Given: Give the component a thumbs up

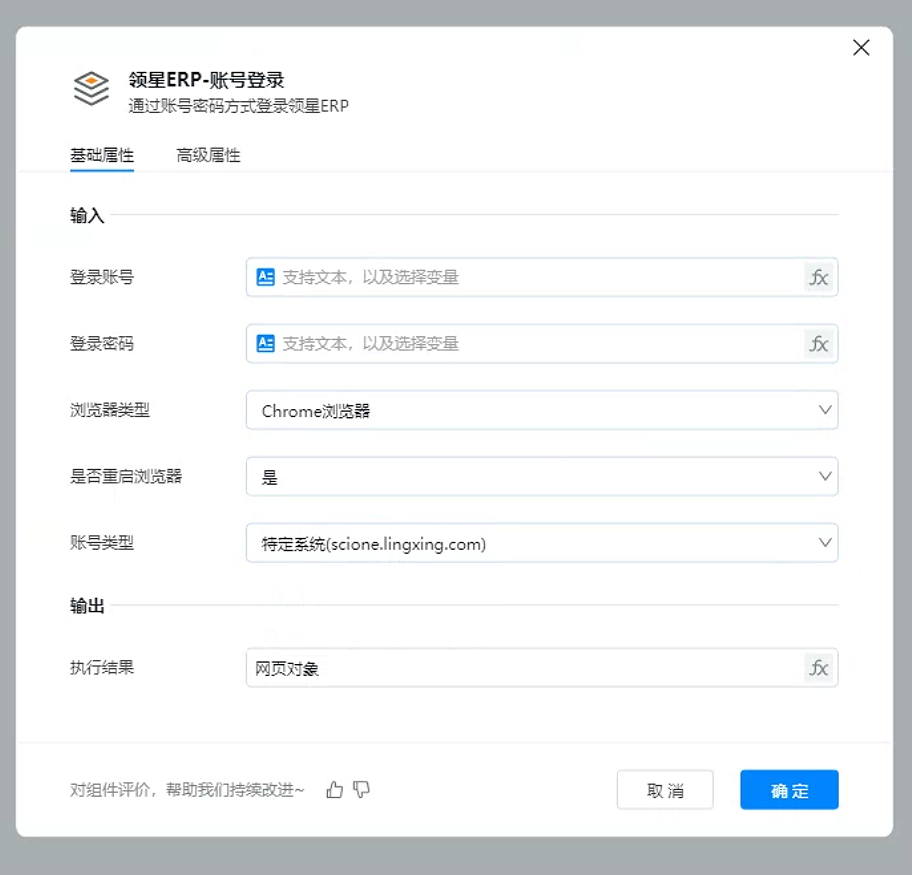Looking at the screenshot, I should (335, 790).
